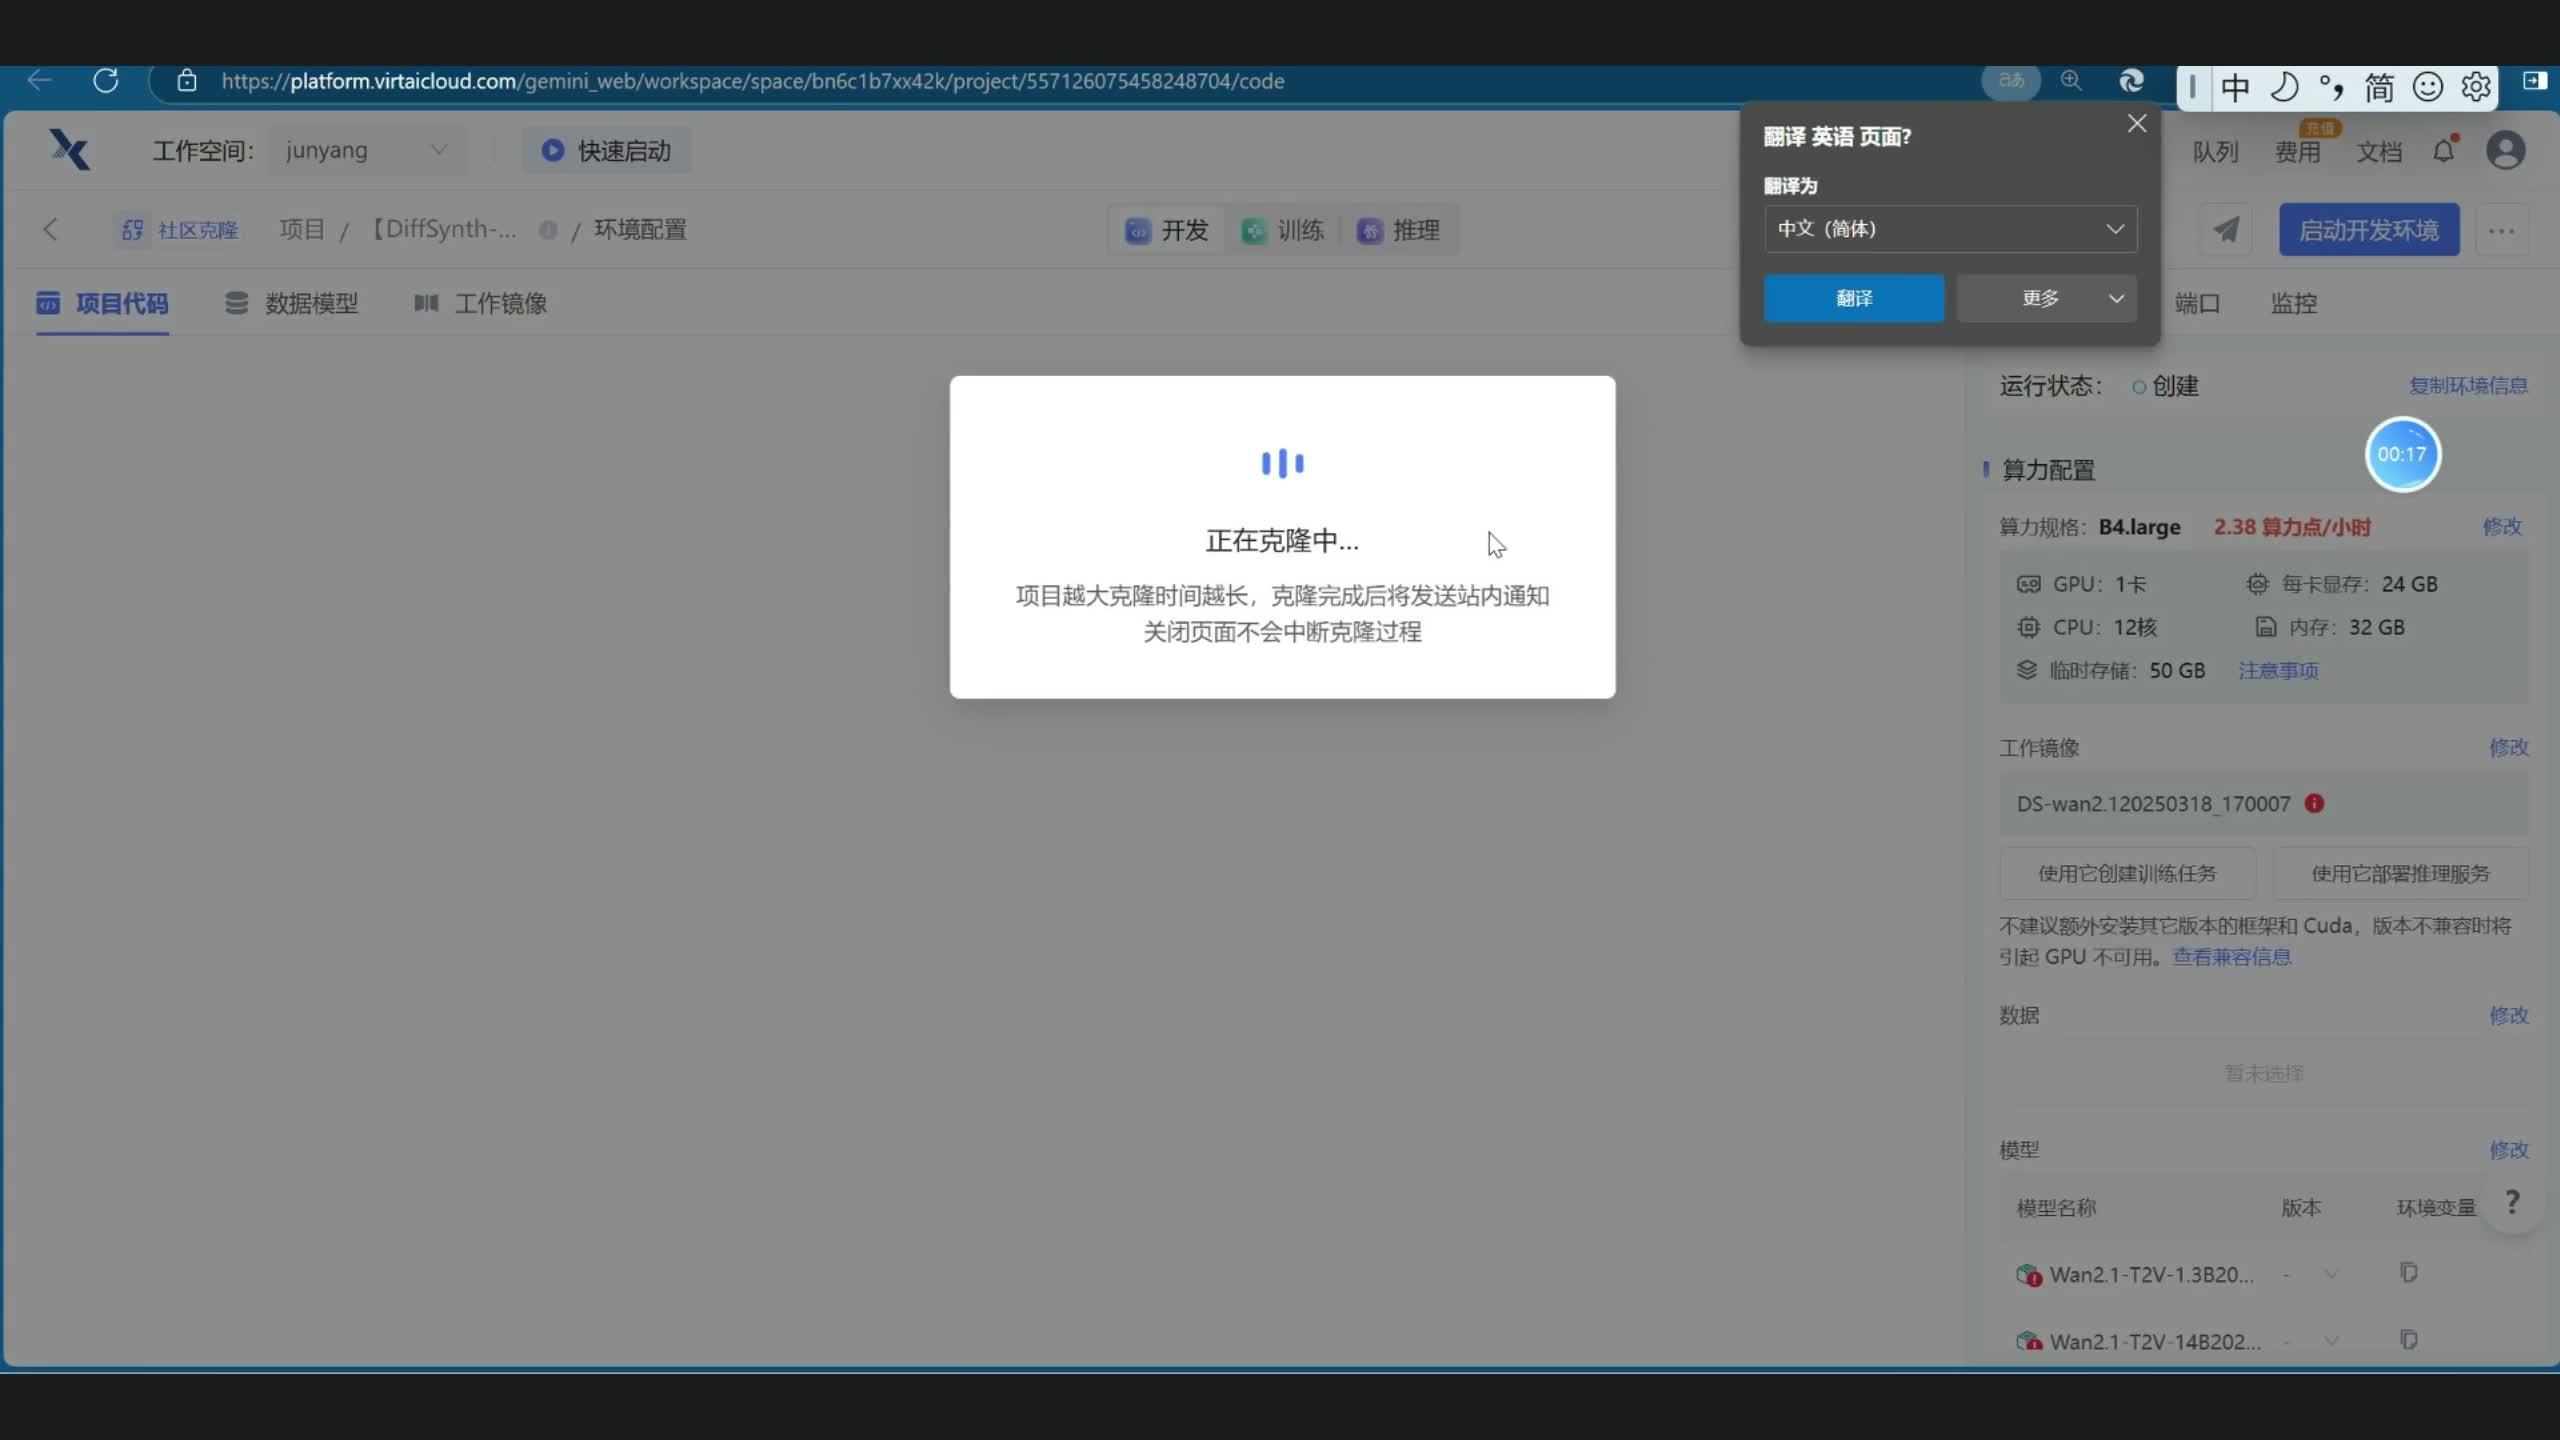
Task: Toggle IME Chinese/English mode
Action: point(2235,87)
